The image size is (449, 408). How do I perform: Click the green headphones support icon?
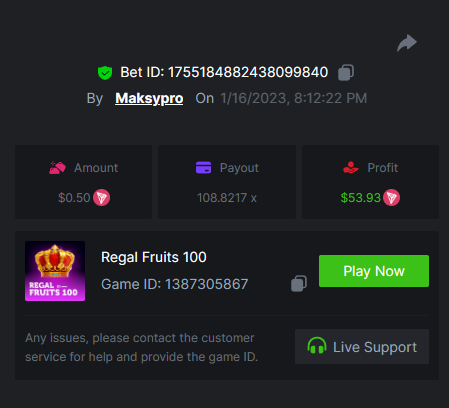point(317,346)
